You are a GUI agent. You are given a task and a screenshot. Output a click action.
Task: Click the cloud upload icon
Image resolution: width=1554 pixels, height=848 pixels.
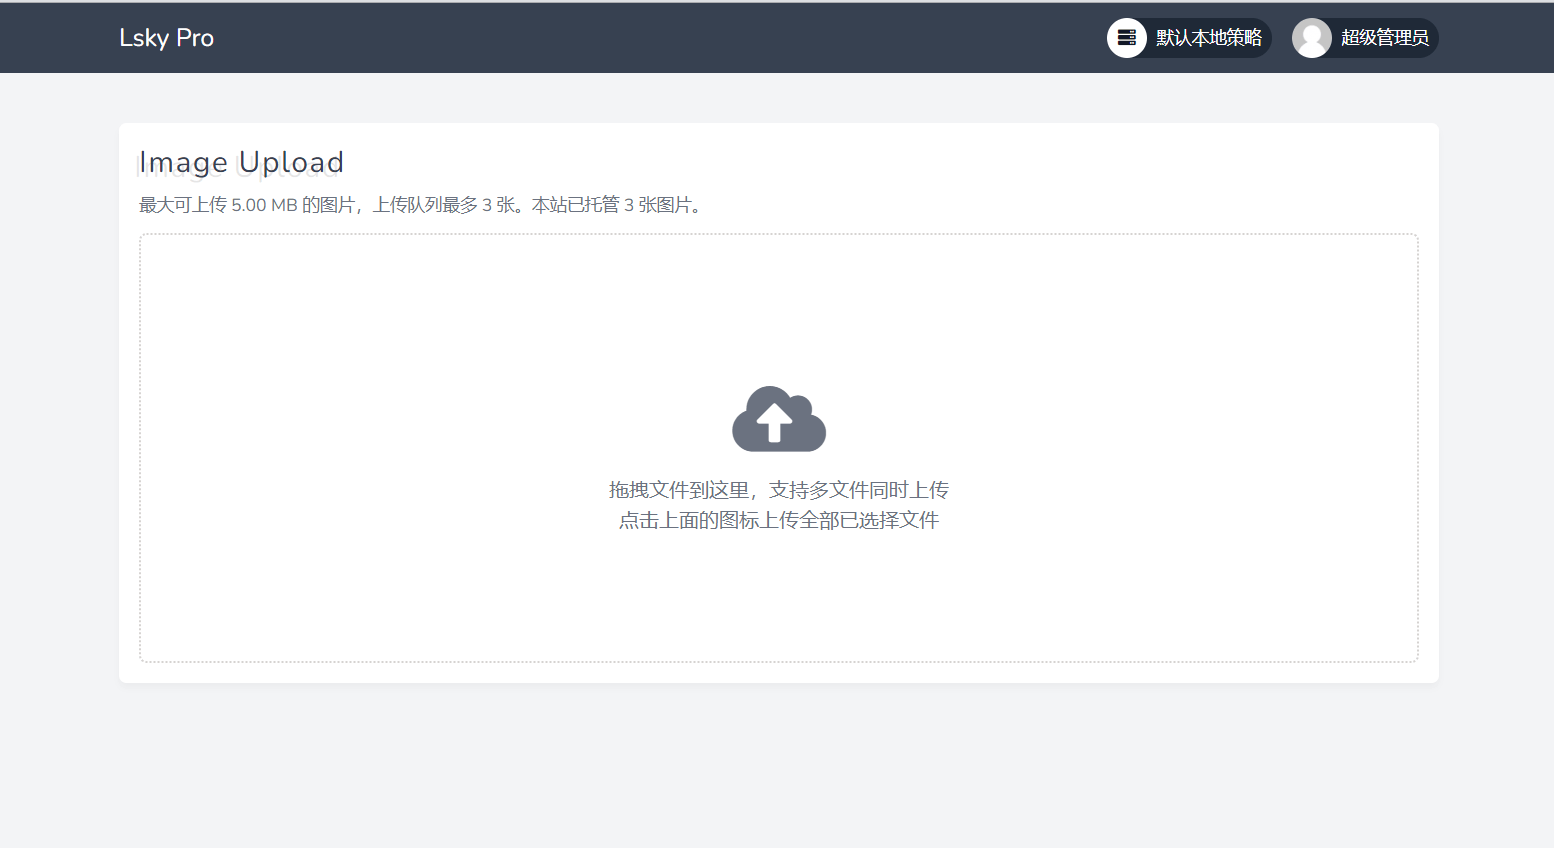pyautogui.click(x=779, y=419)
